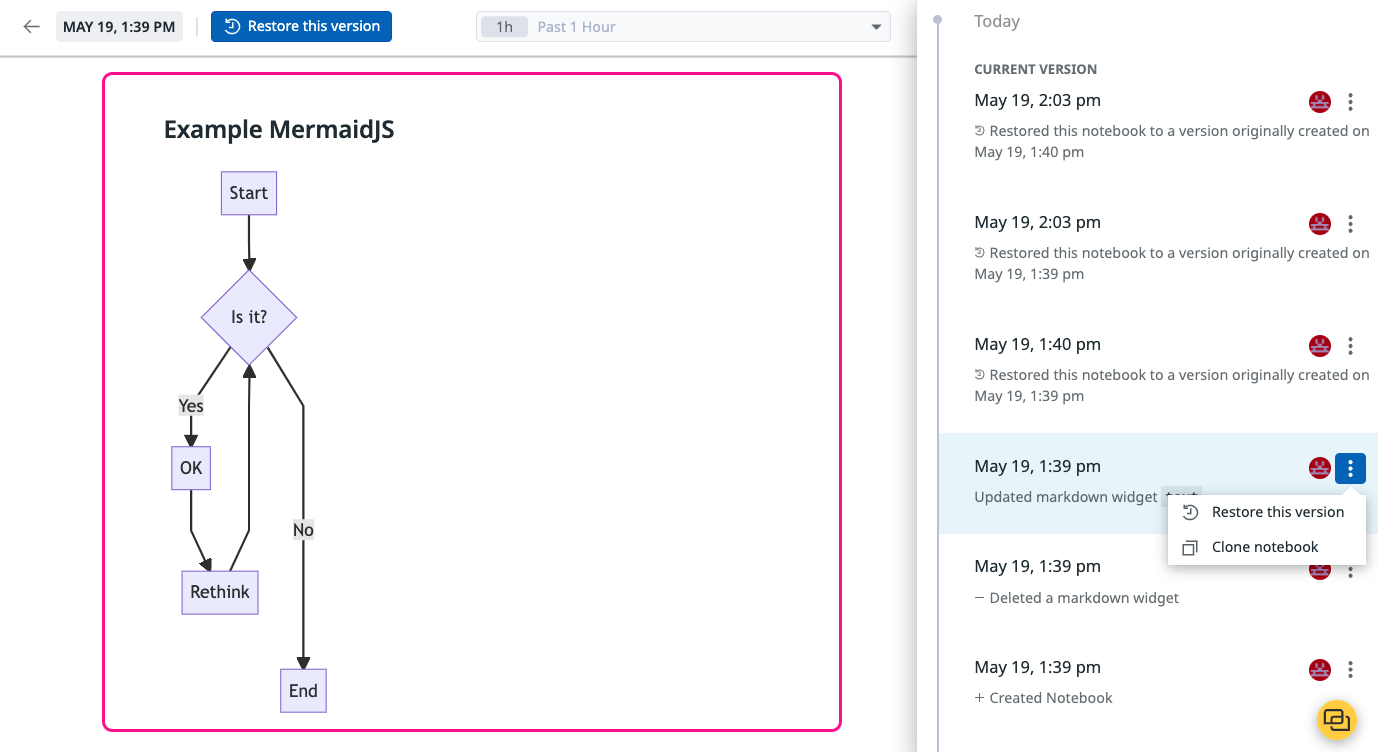The height and width of the screenshot is (752, 1378).
Task: Click user avatar on current version entry
Action: (1320, 101)
